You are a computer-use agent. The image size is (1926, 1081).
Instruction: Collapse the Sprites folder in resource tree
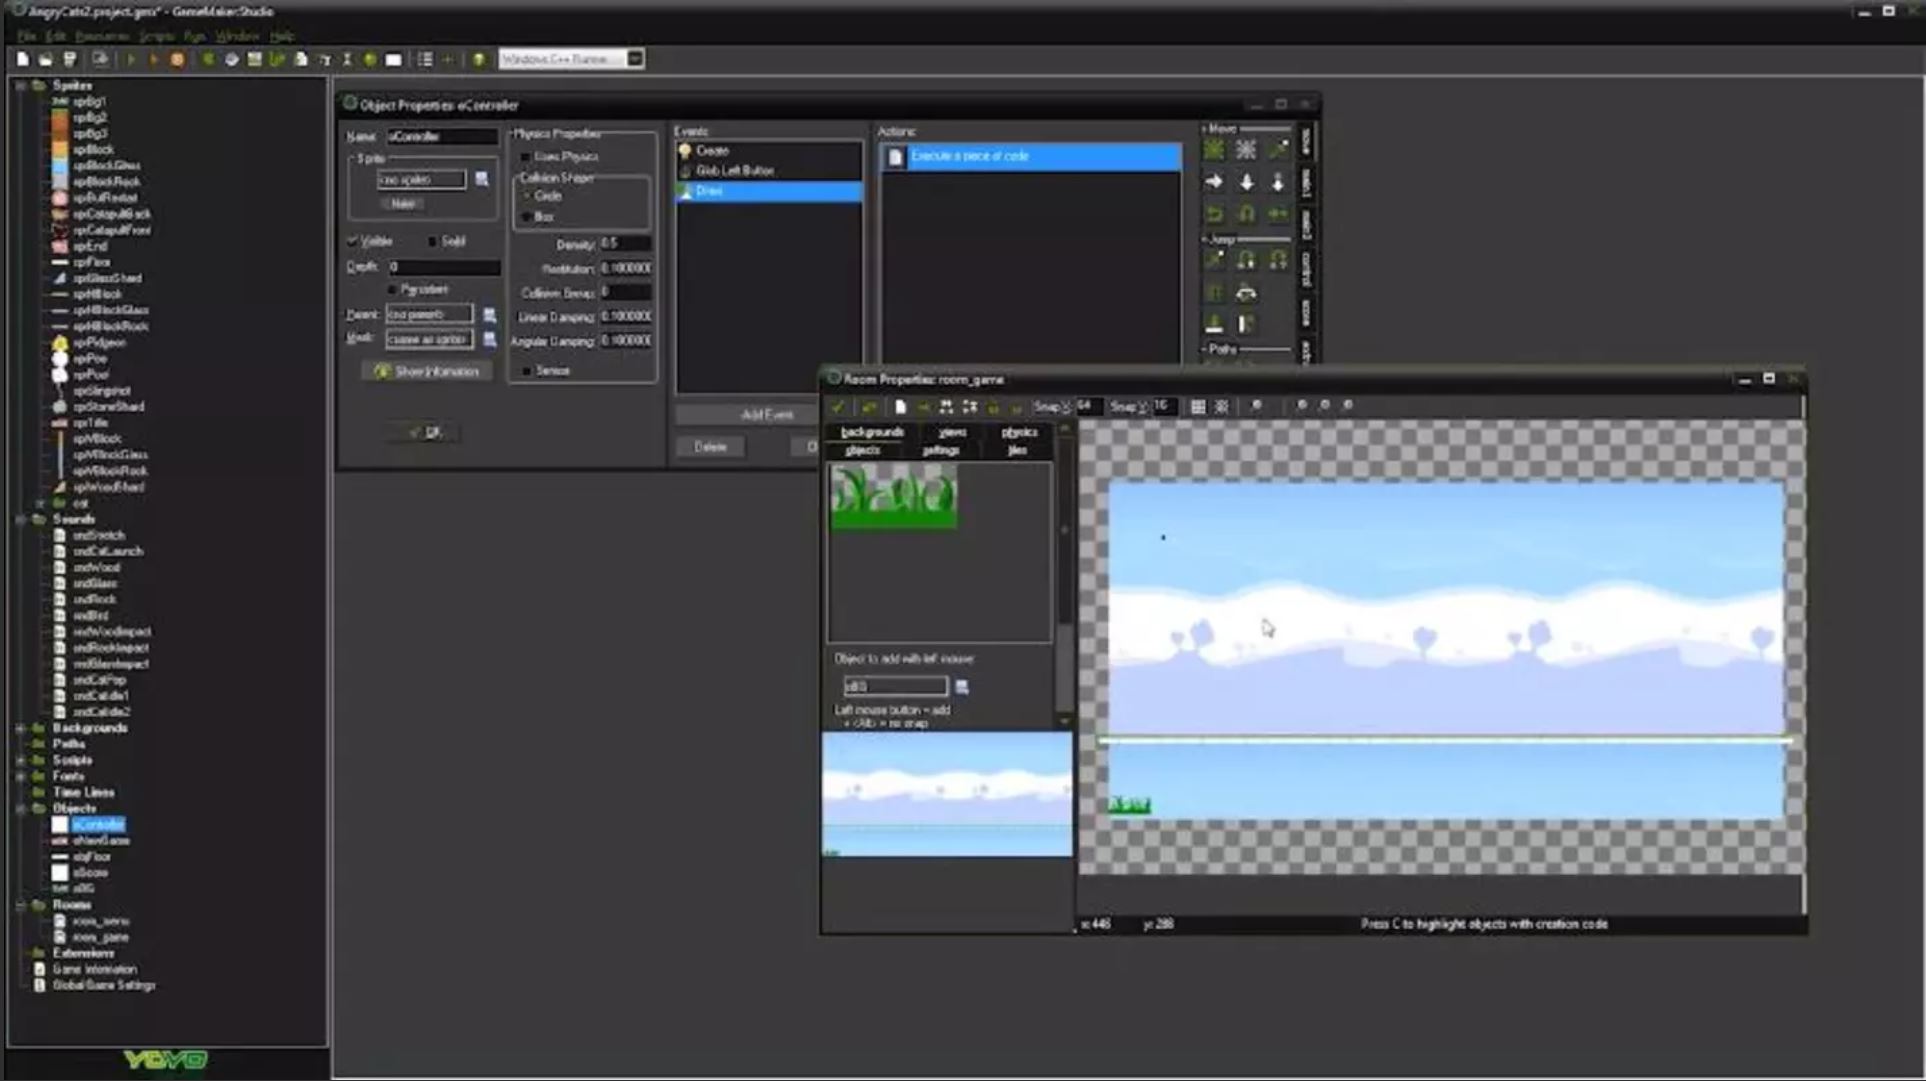[x=21, y=86]
